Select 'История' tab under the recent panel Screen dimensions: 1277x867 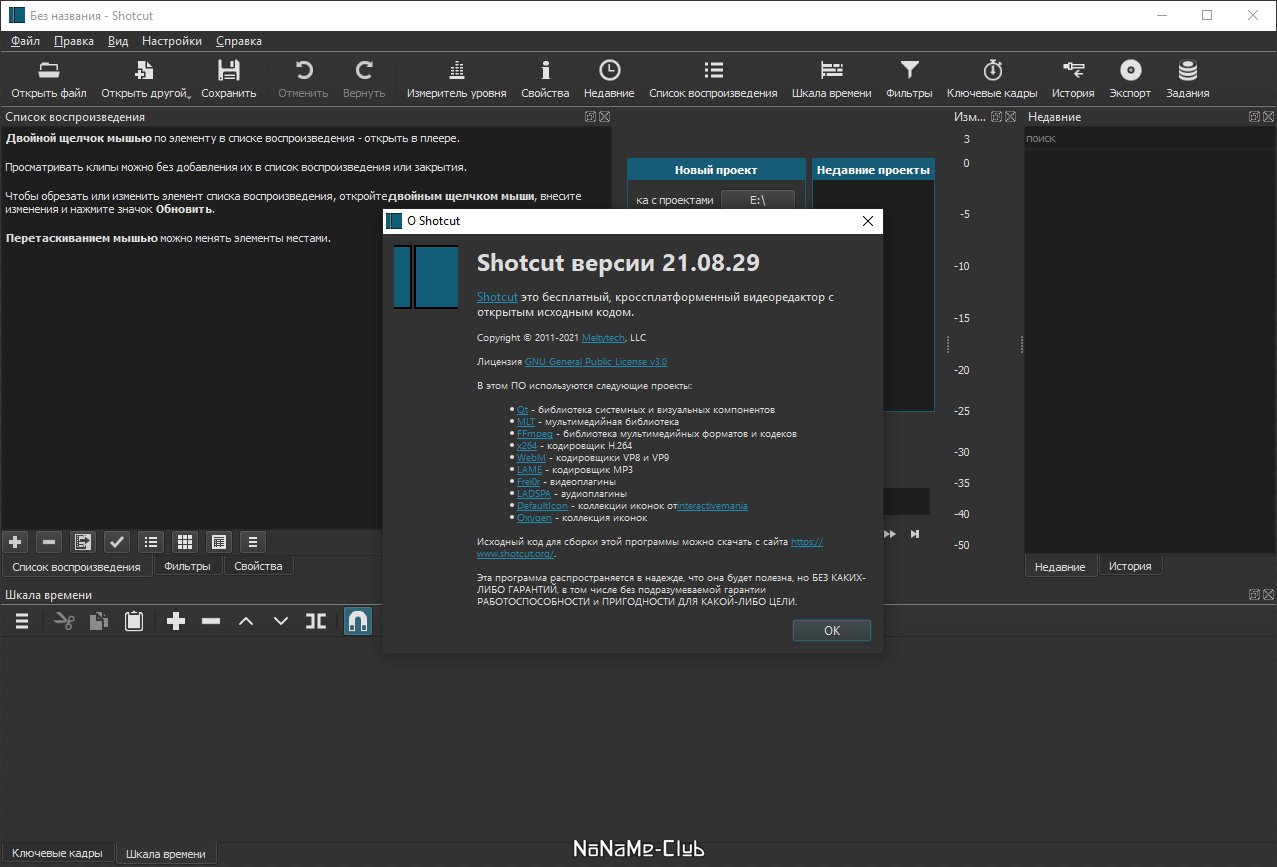point(1130,566)
